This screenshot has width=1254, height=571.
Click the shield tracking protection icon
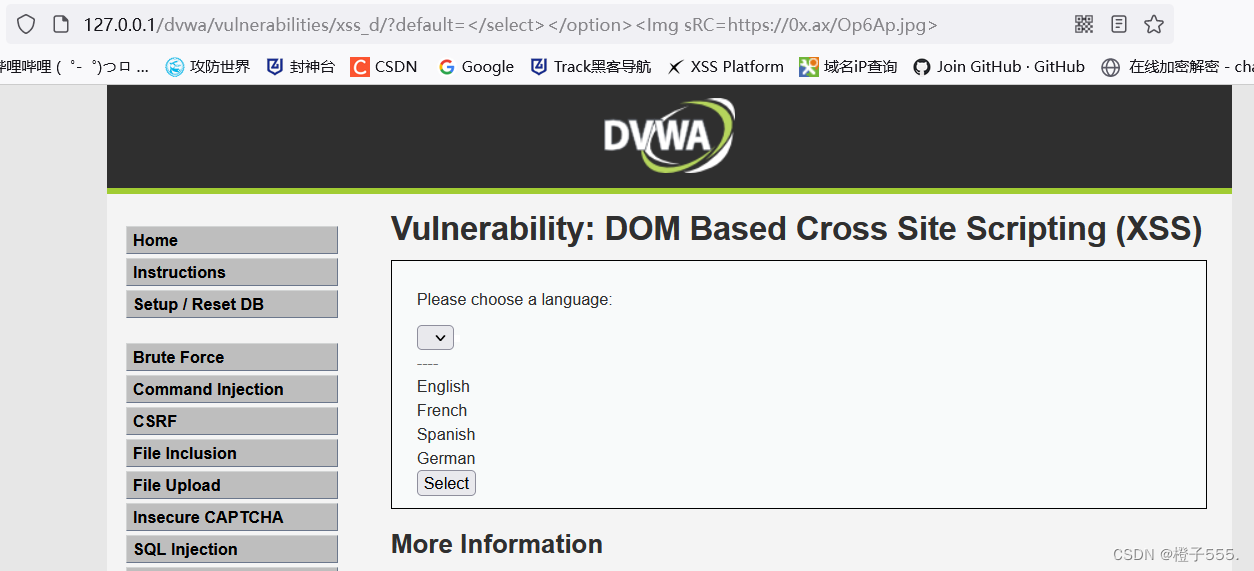[x=26, y=24]
